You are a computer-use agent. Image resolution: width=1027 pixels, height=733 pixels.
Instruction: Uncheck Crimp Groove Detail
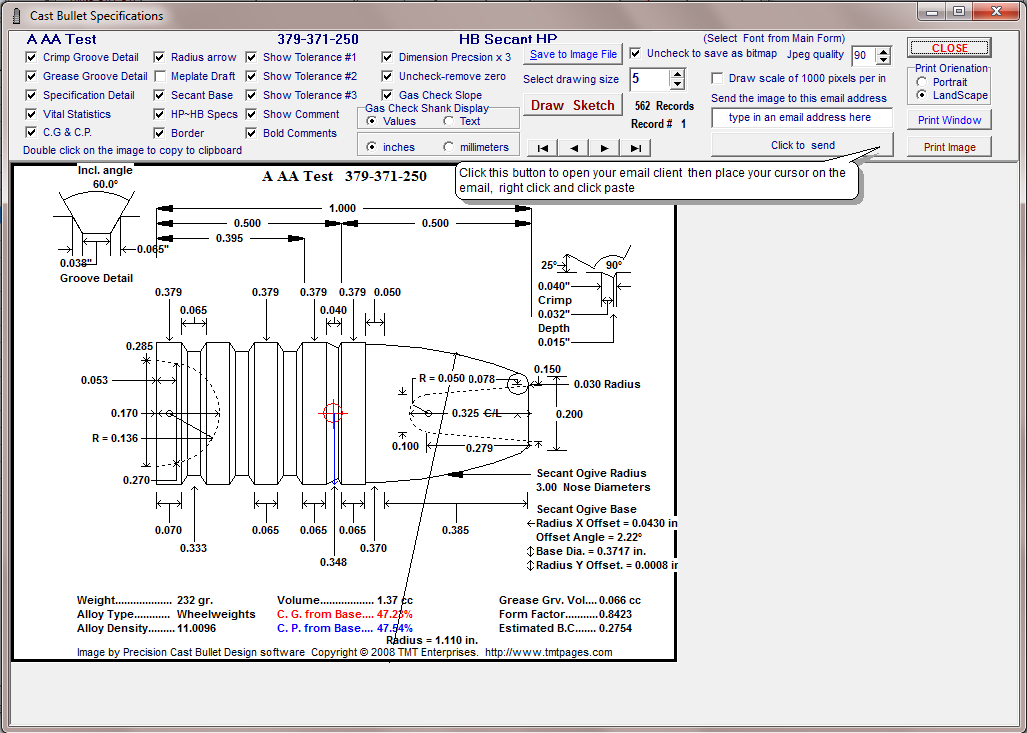coord(31,57)
